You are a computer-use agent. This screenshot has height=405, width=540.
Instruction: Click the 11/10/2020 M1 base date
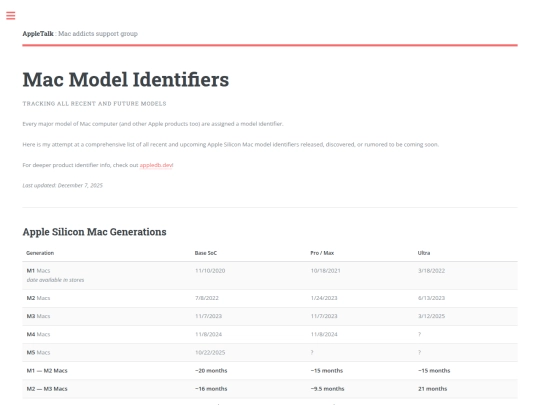(210, 271)
